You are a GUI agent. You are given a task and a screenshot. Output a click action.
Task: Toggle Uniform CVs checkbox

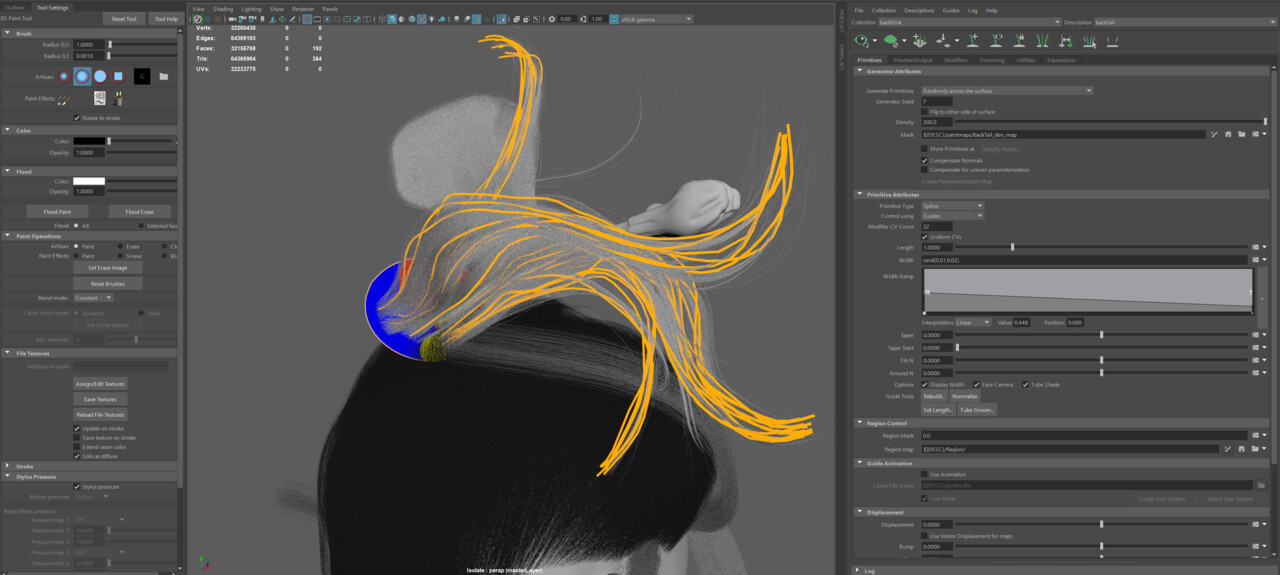coord(924,237)
